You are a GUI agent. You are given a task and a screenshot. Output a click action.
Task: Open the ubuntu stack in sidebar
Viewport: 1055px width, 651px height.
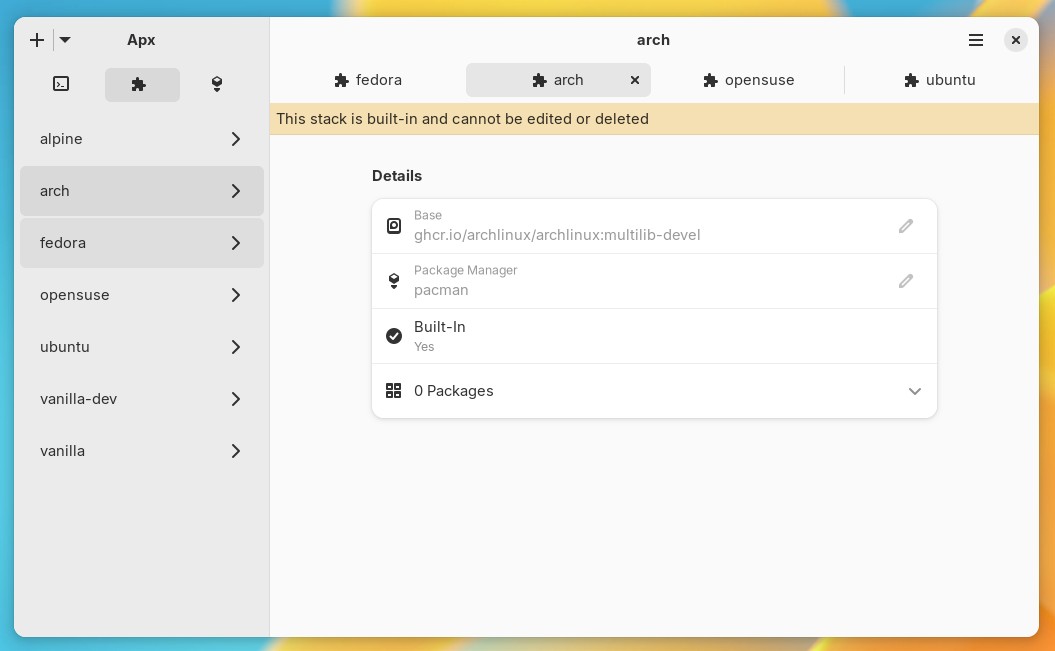[142, 347]
